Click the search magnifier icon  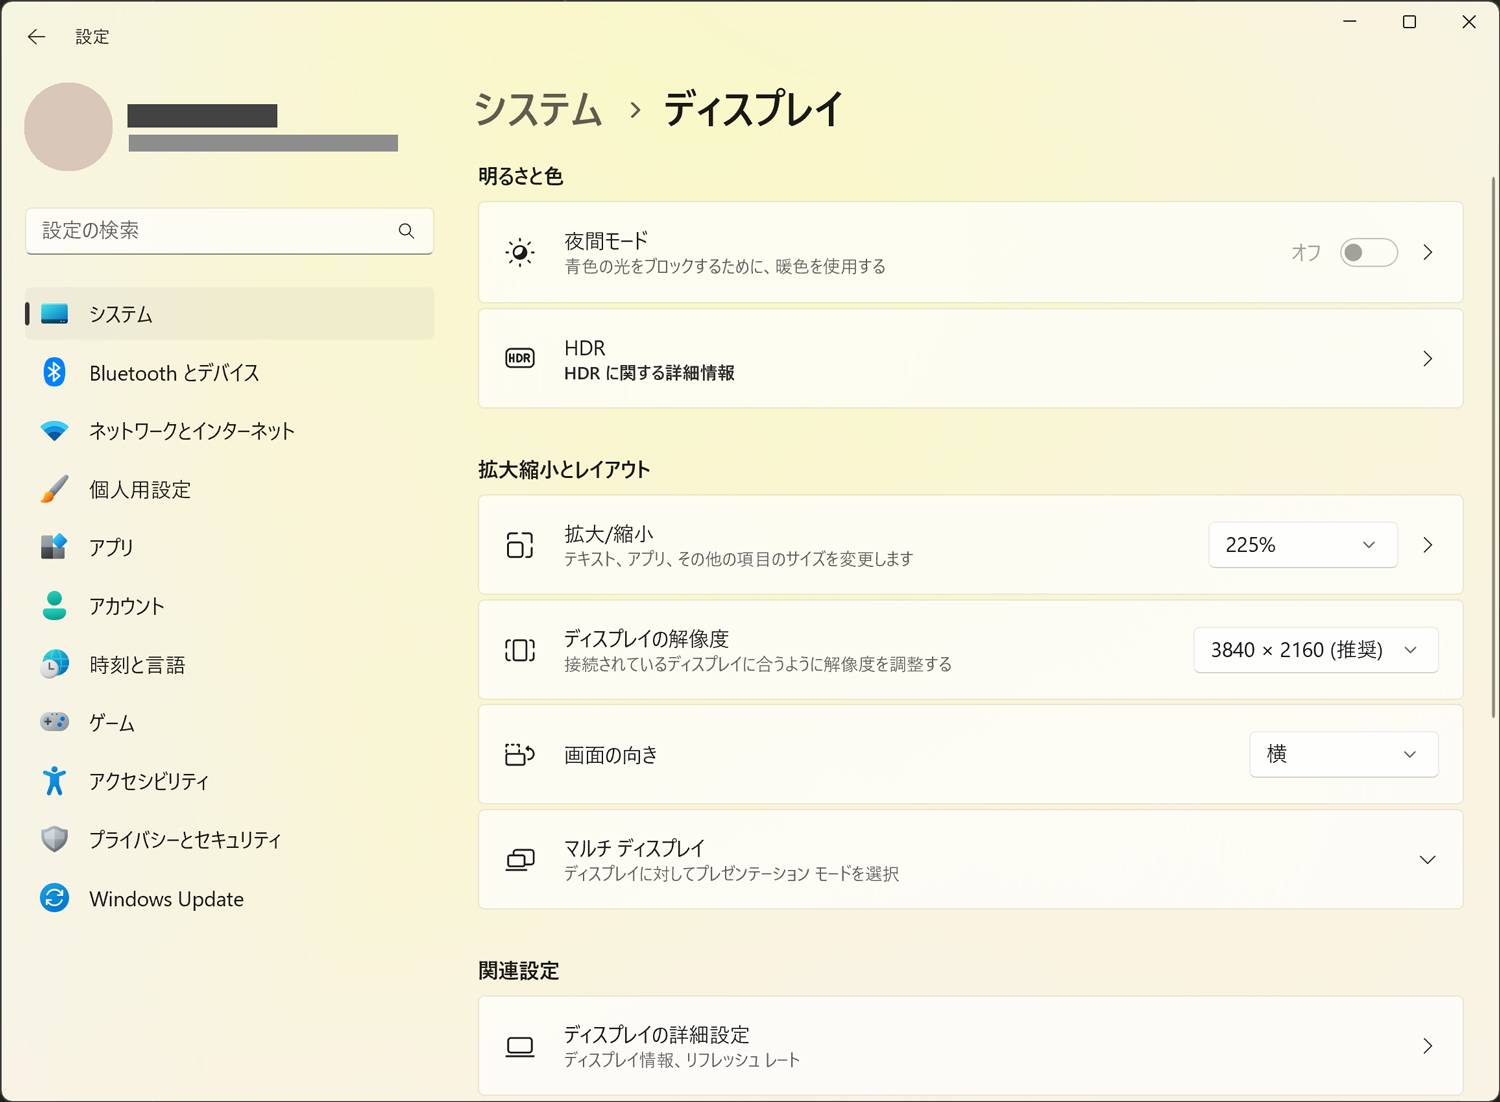pos(406,231)
